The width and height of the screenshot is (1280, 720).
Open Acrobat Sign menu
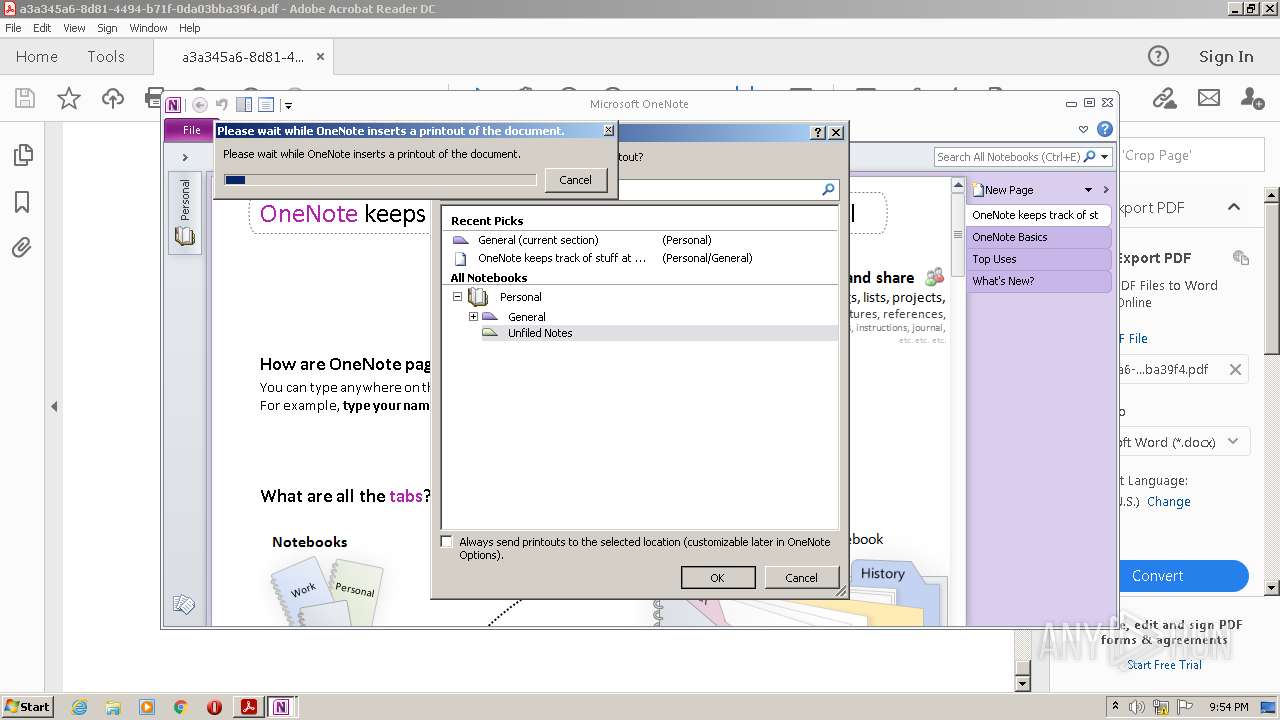[x=107, y=28]
